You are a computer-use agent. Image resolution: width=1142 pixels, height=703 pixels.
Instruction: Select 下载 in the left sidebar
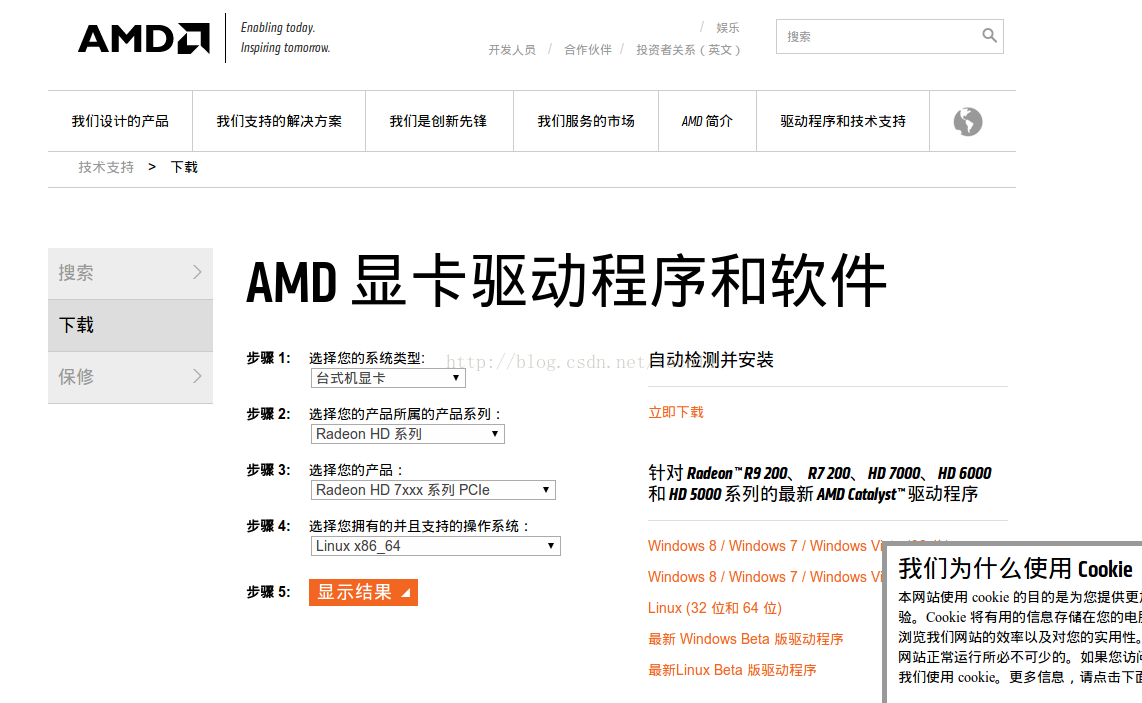pyautogui.click(x=130, y=325)
